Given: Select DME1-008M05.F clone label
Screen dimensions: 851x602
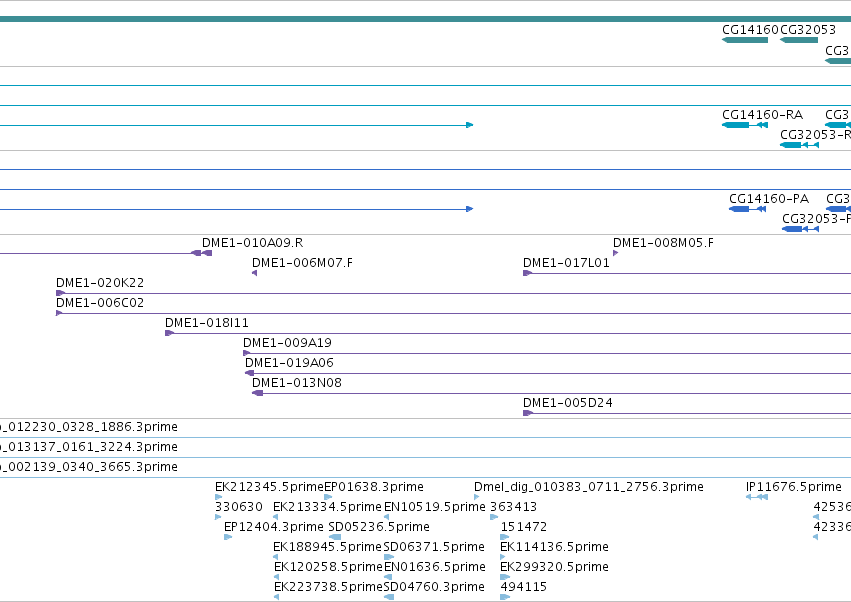Looking at the screenshot, I should pos(663,243).
